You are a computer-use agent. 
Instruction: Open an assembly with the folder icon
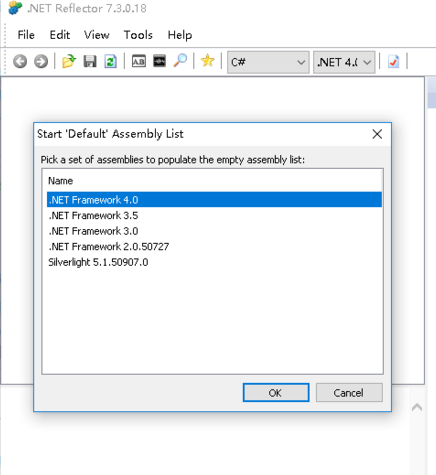pos(69,62)
